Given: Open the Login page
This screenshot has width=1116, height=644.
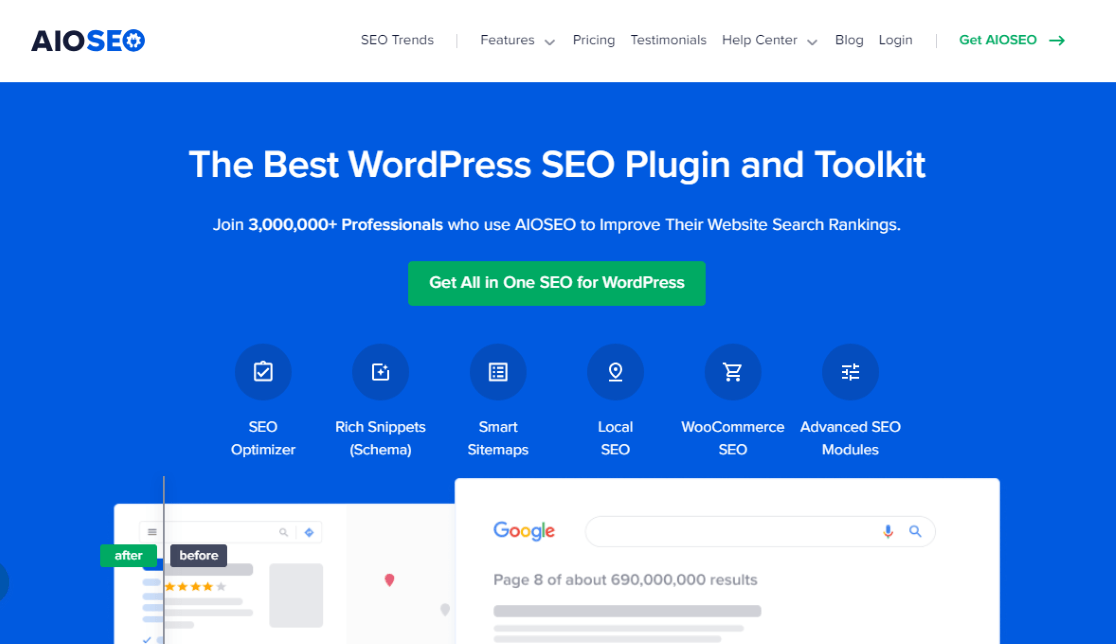Looking at the screenshot, I should (x=895, y=40).
